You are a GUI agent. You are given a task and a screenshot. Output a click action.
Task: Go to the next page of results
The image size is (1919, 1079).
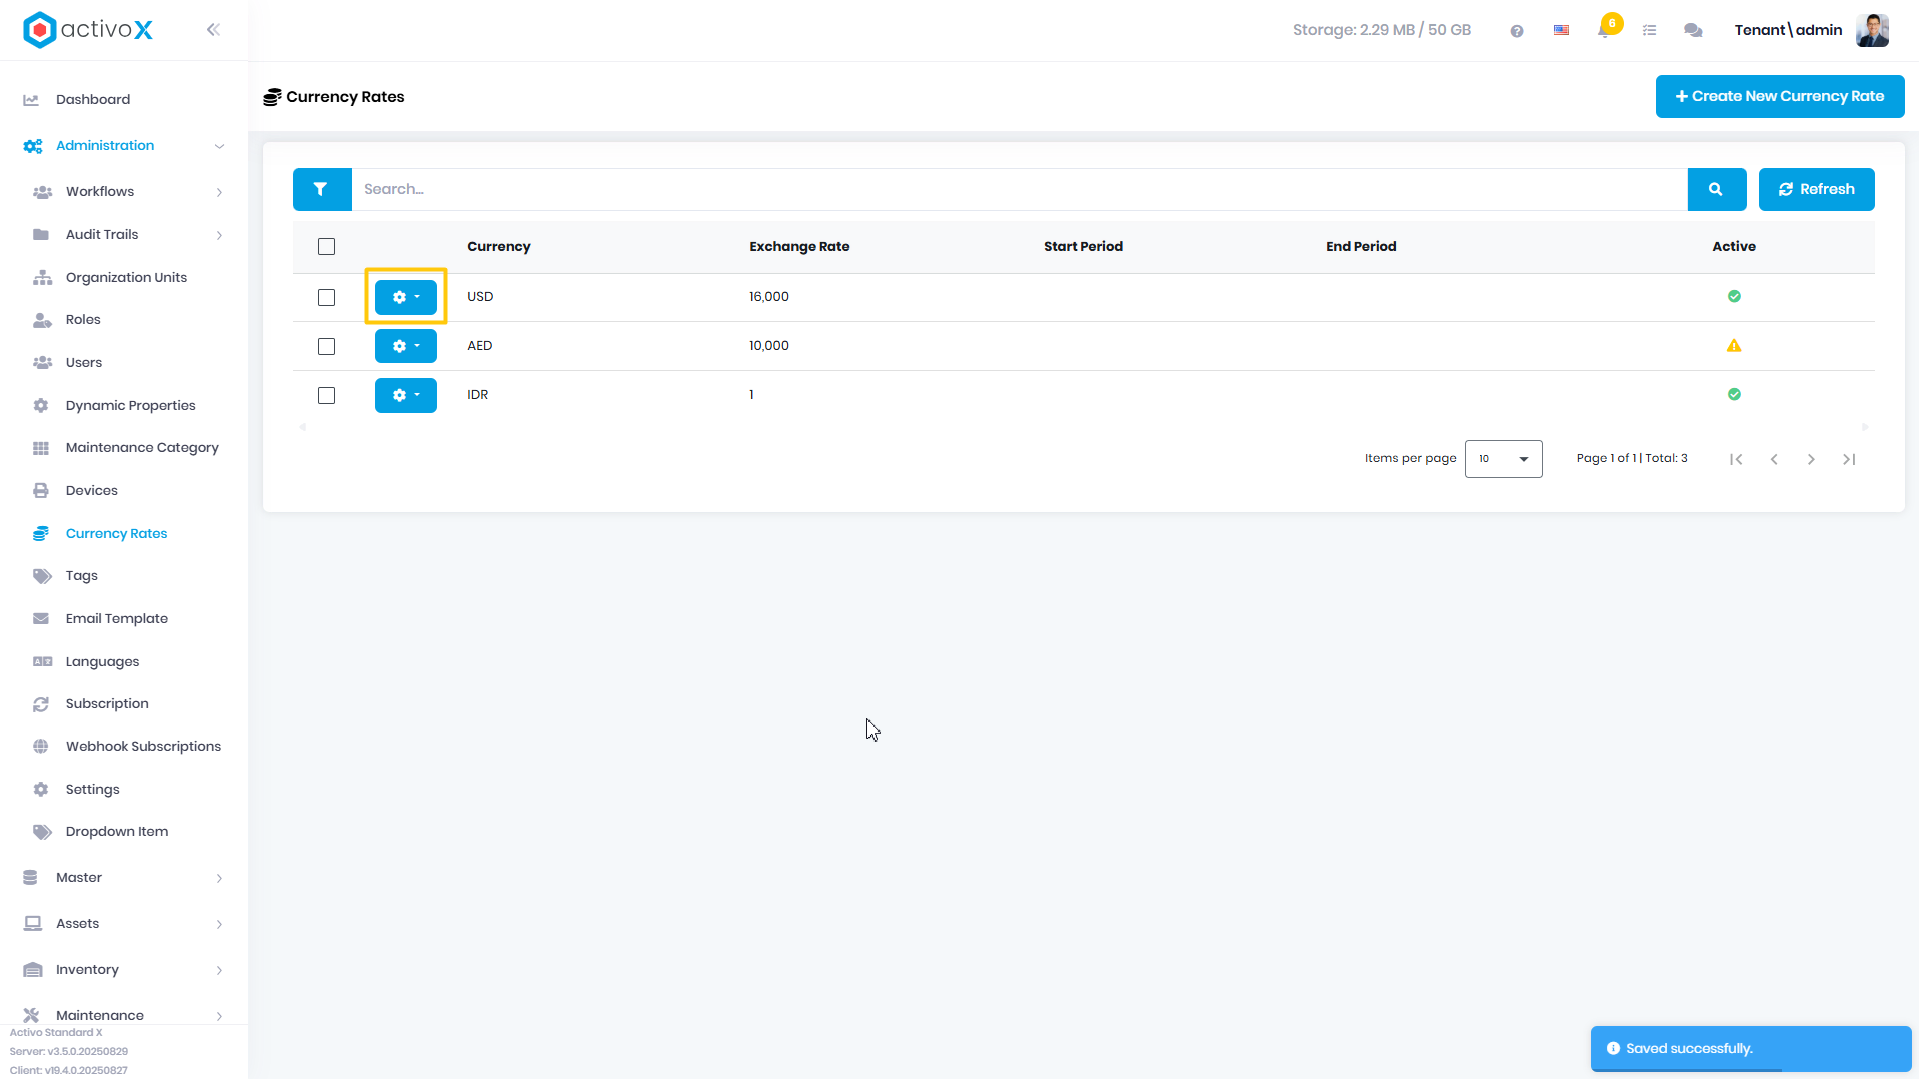[1811, 459]
